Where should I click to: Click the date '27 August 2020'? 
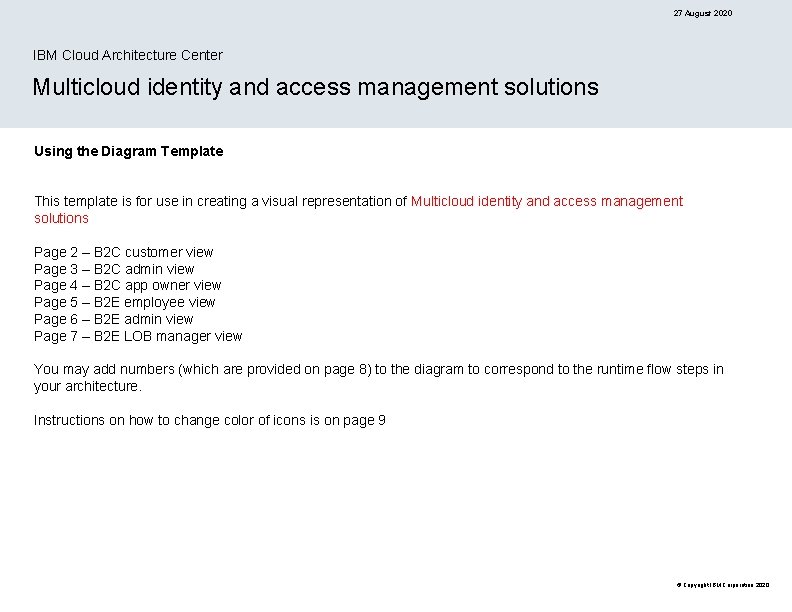coord(703,13)
